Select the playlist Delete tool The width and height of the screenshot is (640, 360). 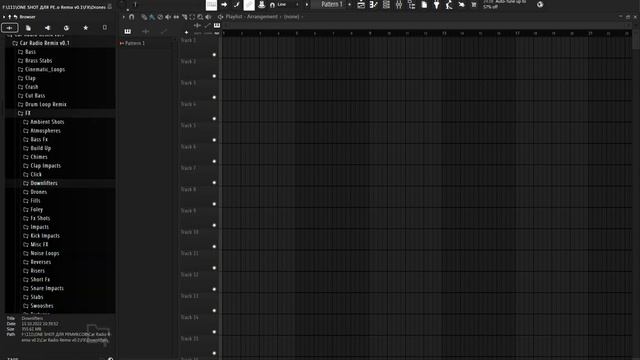coord(160,17)
